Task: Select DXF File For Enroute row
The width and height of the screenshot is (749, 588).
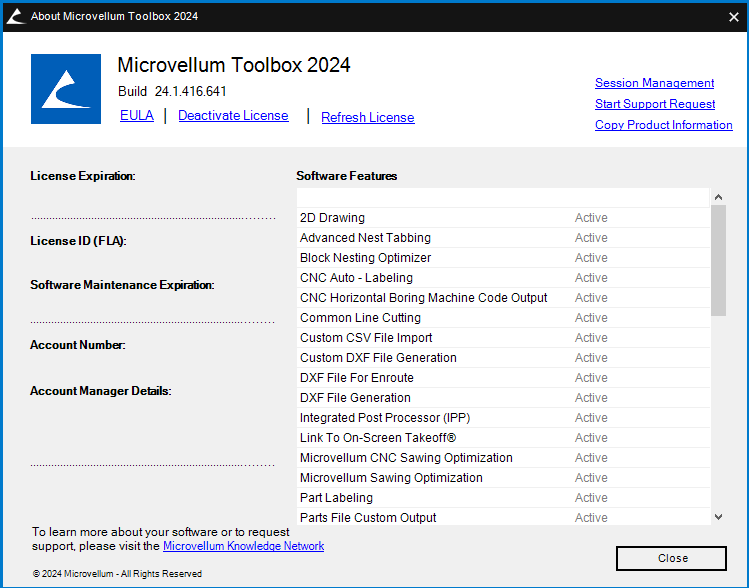Action: 503,378
